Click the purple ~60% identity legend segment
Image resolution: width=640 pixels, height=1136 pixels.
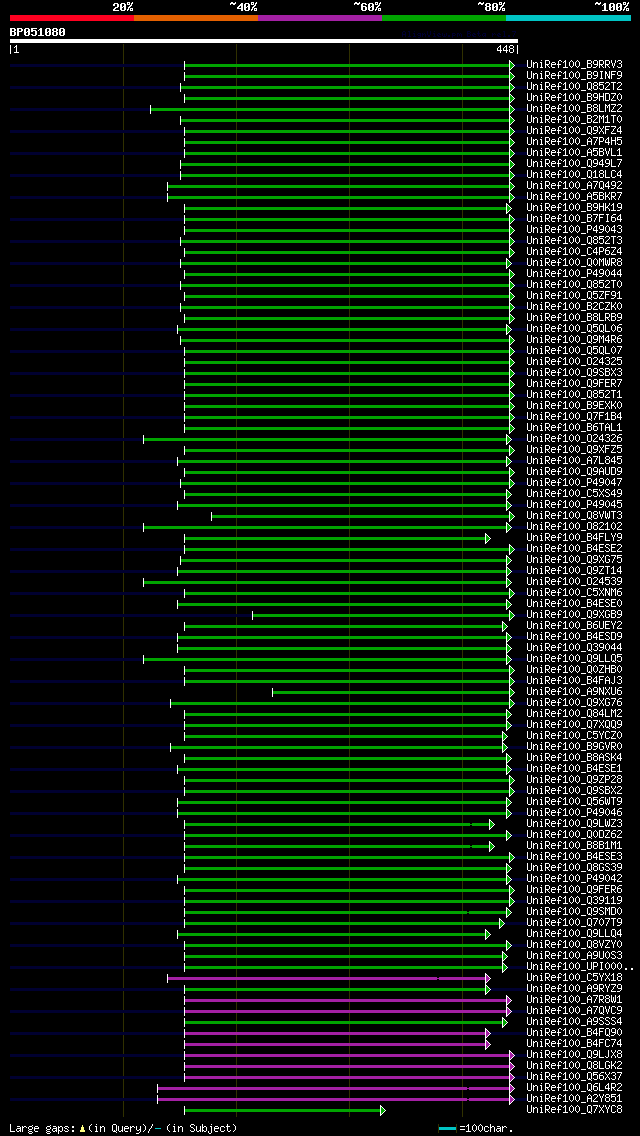coord(320,17)
